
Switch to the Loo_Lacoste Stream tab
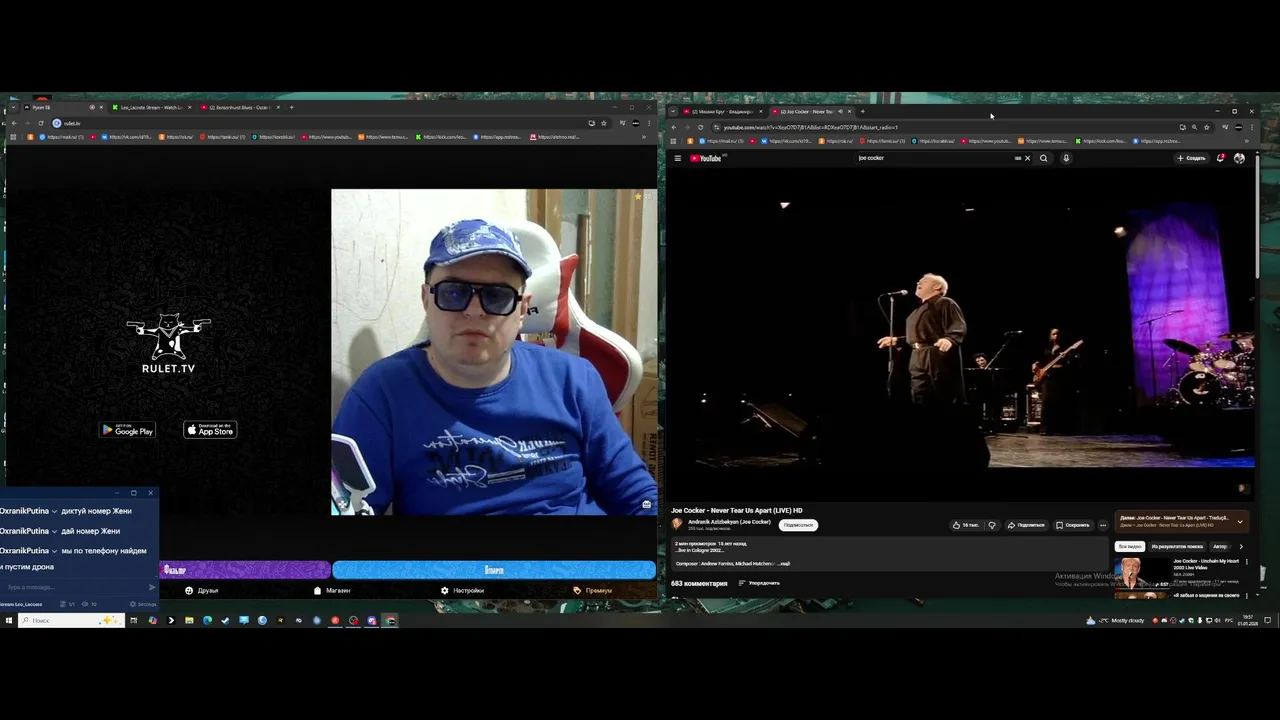coord(150,107)
